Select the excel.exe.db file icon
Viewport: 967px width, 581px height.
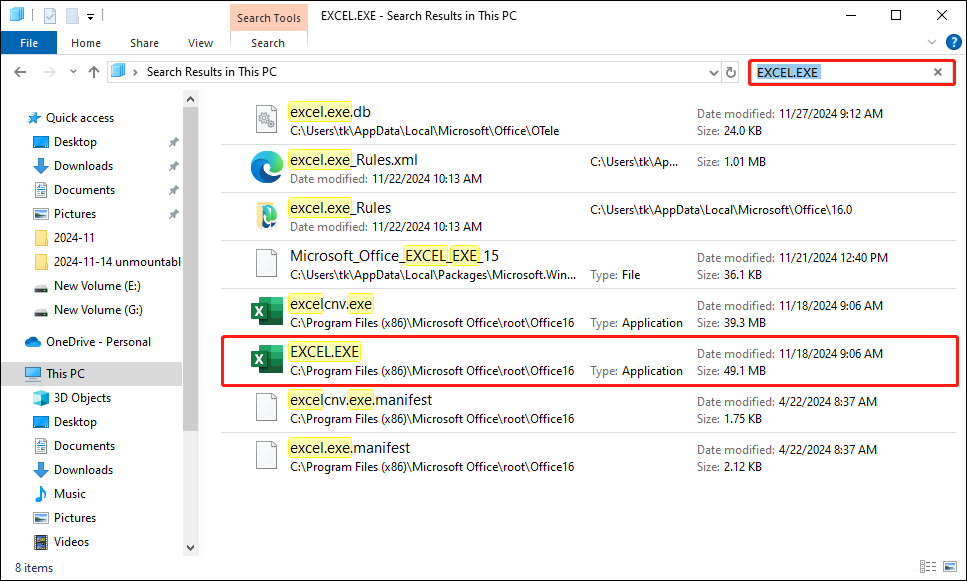pyautogui.click(x=266, y=120)
